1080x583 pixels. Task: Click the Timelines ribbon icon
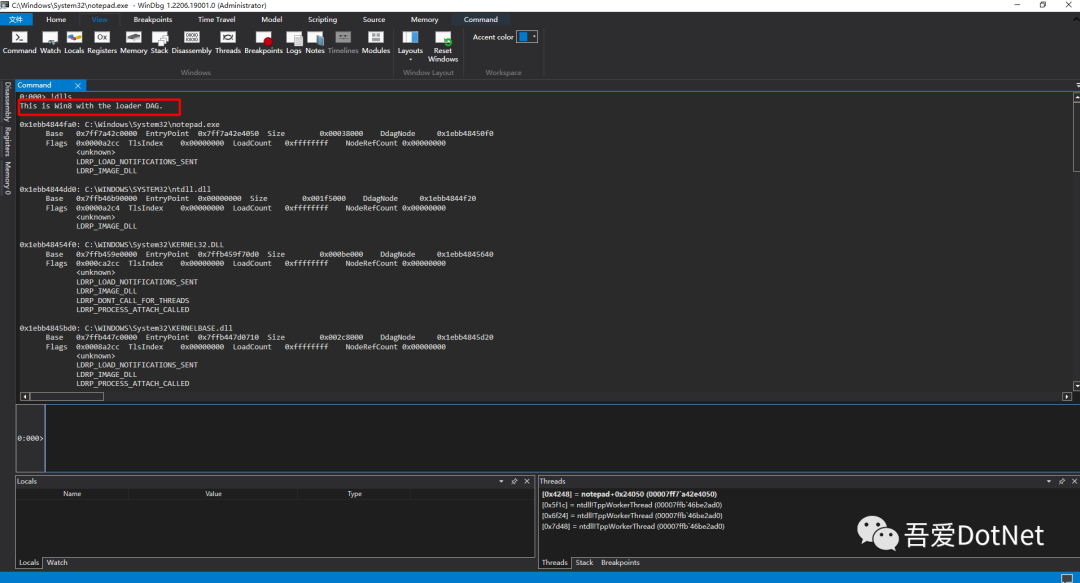point(343,42)
